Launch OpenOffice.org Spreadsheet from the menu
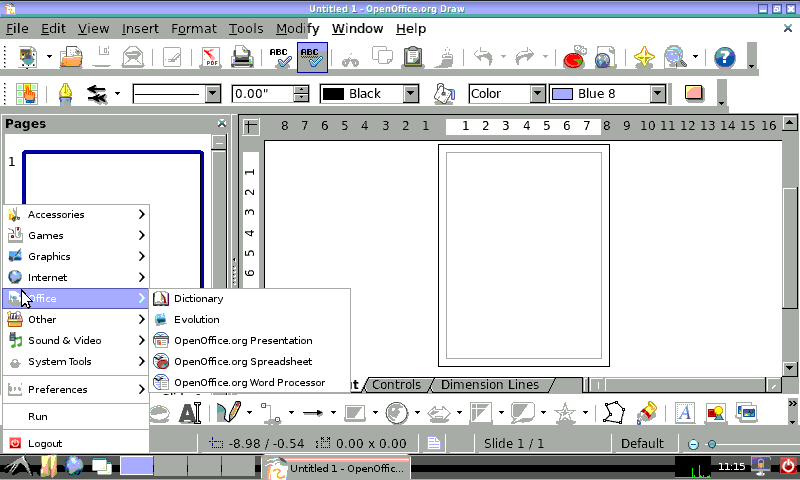800x480 pixels. (x=242, y=361)
